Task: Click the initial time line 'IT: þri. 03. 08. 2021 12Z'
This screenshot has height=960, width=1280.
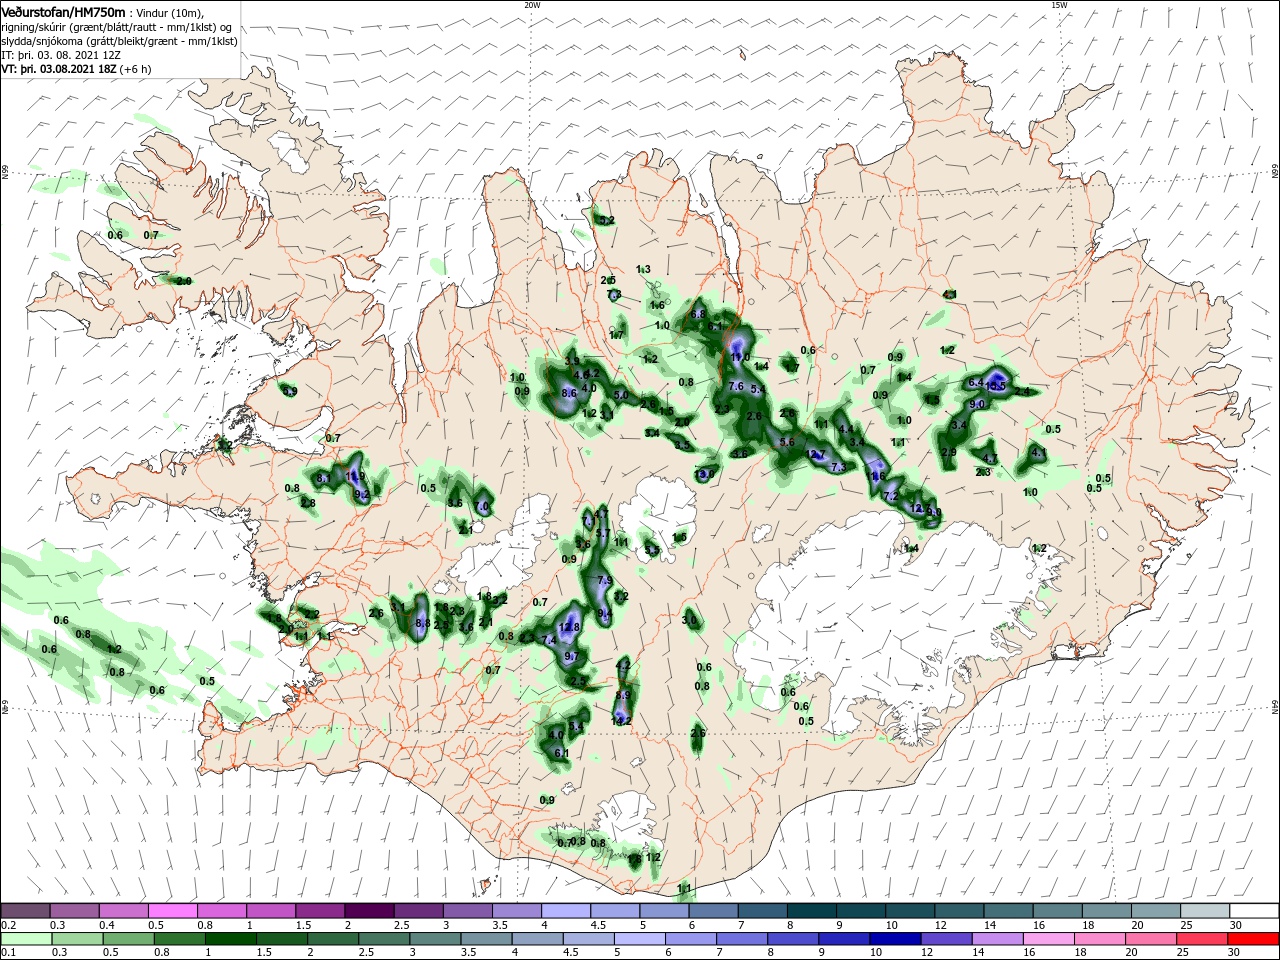Action: click(61, 55)
